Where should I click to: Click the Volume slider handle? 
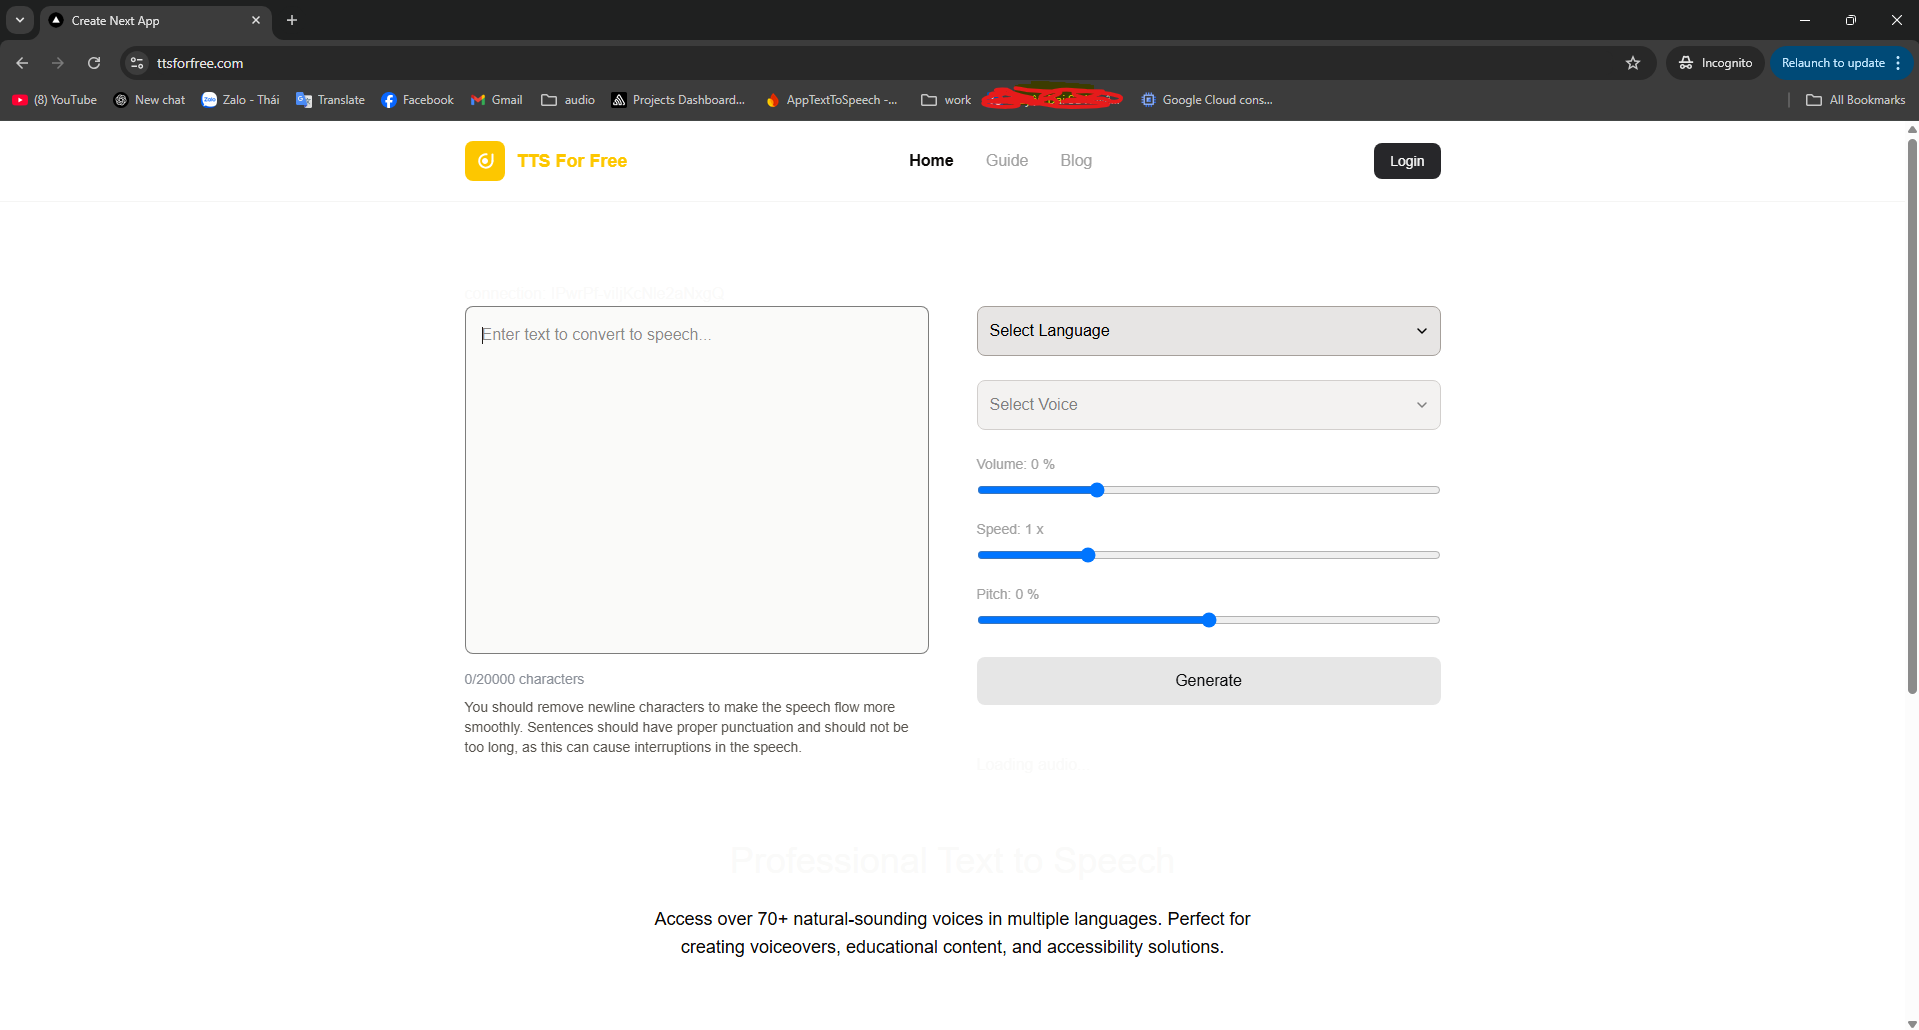[x=1097, y=490]
